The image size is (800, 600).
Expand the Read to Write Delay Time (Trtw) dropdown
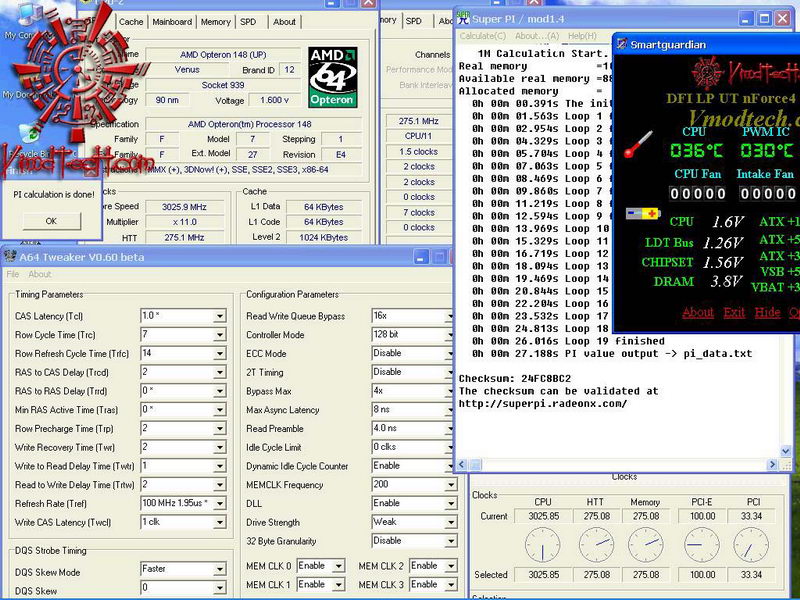tap(219, 485)
